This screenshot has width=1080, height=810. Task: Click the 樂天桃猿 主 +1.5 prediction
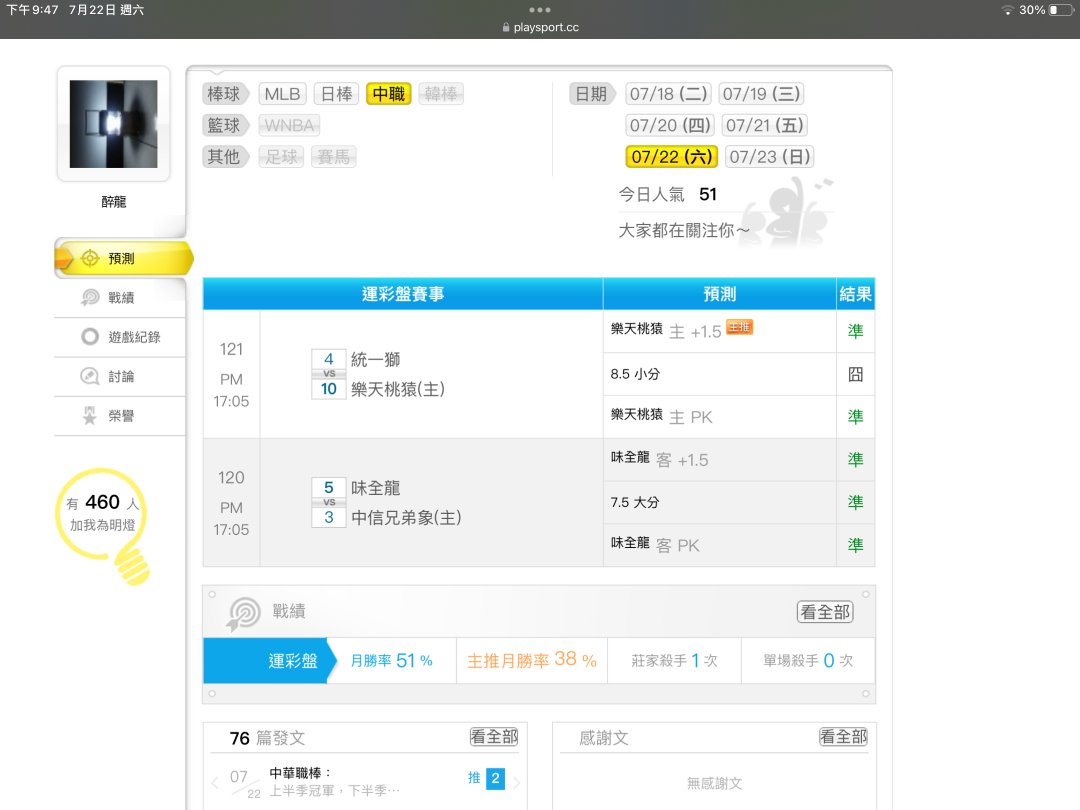click(x=666, y=331)
